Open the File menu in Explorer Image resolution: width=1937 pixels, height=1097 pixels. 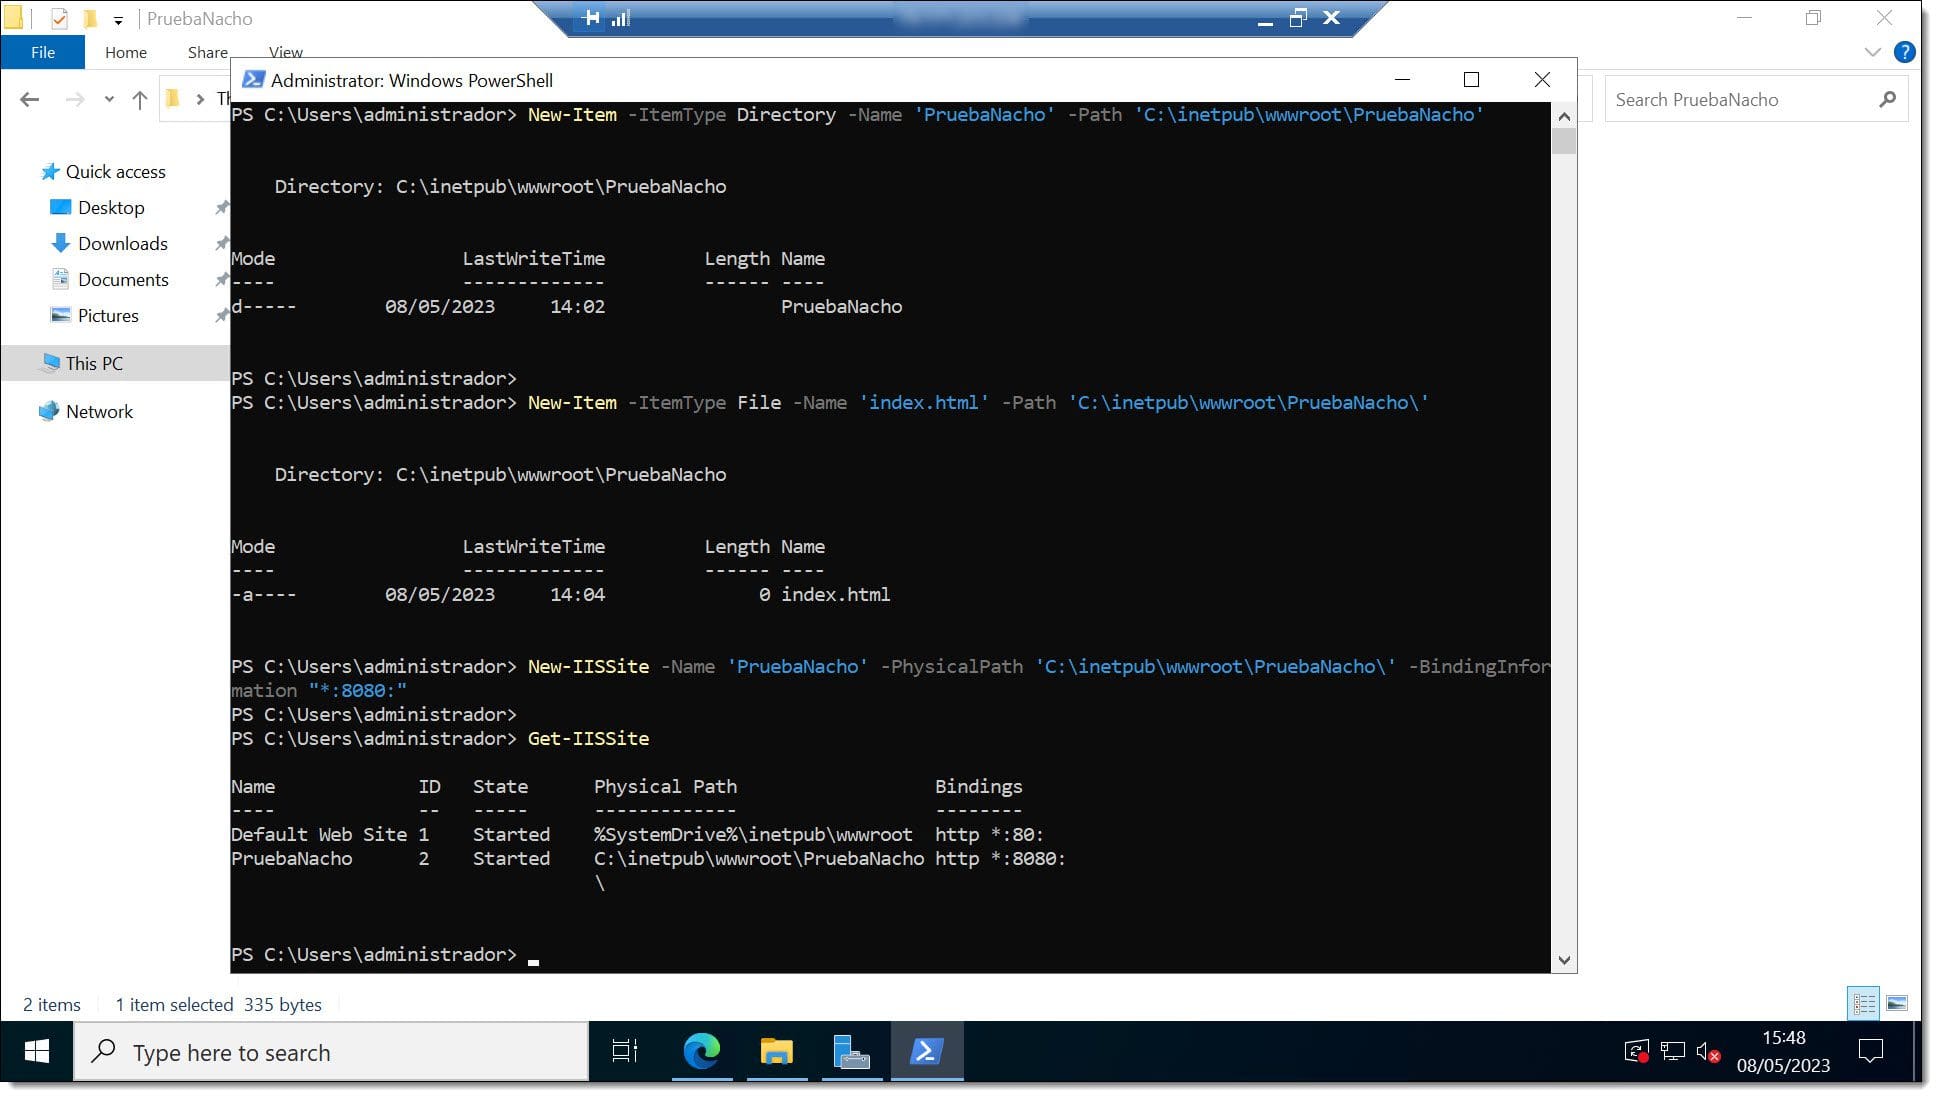click(43, 52)
